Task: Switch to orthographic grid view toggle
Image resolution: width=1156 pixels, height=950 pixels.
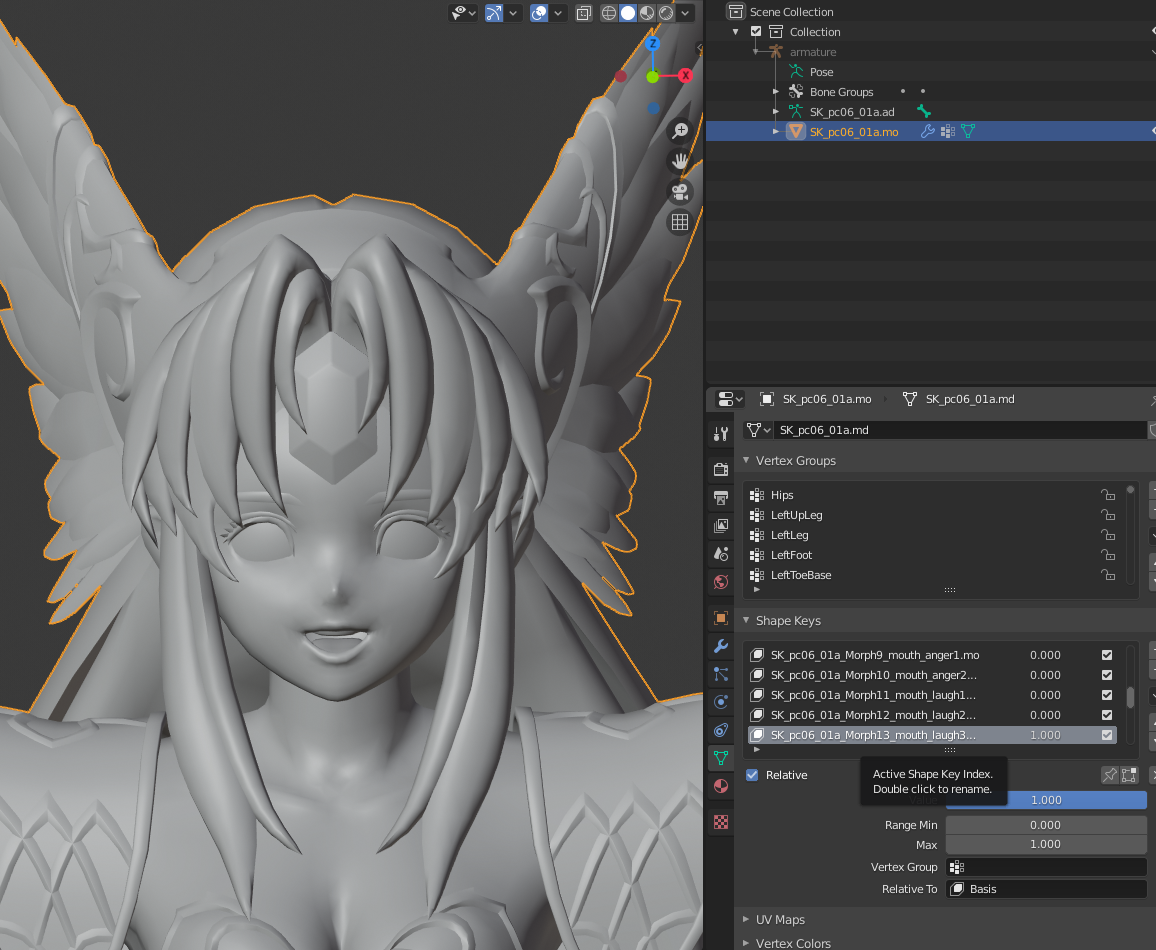Action: click(x=680, y=222)
